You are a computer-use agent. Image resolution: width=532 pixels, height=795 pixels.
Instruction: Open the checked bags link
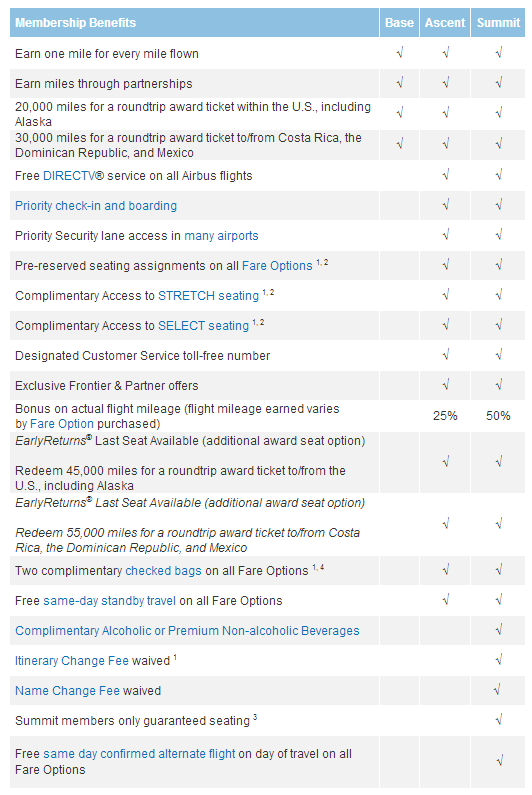(163, 571)
